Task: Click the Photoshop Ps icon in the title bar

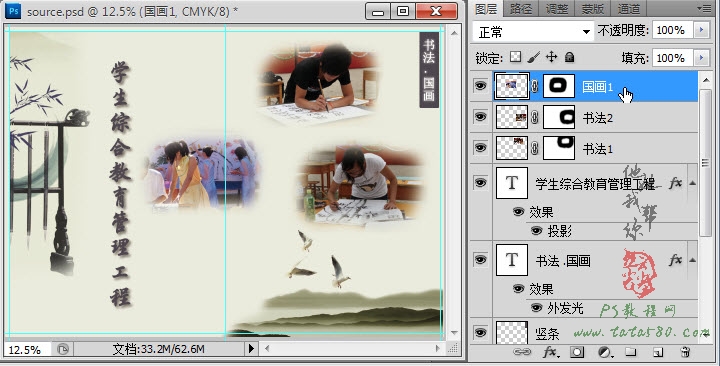Action: pyautogui.click(x=14, y=11)
